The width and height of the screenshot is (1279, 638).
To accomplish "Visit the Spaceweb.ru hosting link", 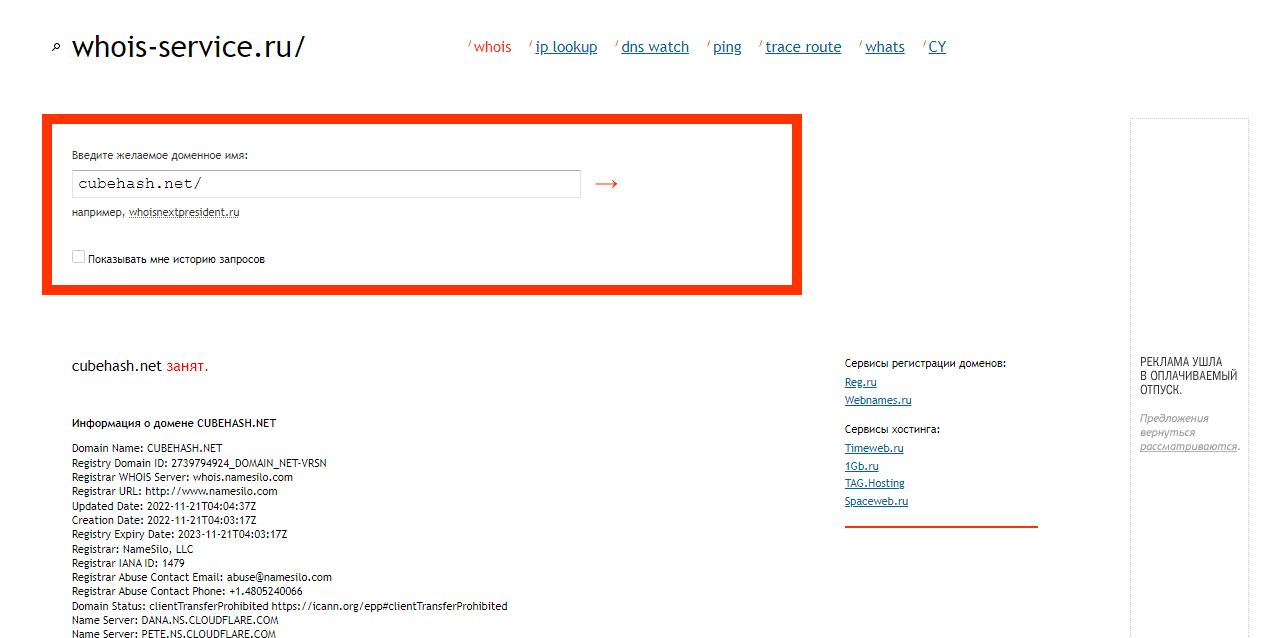I will click(876, 502).
